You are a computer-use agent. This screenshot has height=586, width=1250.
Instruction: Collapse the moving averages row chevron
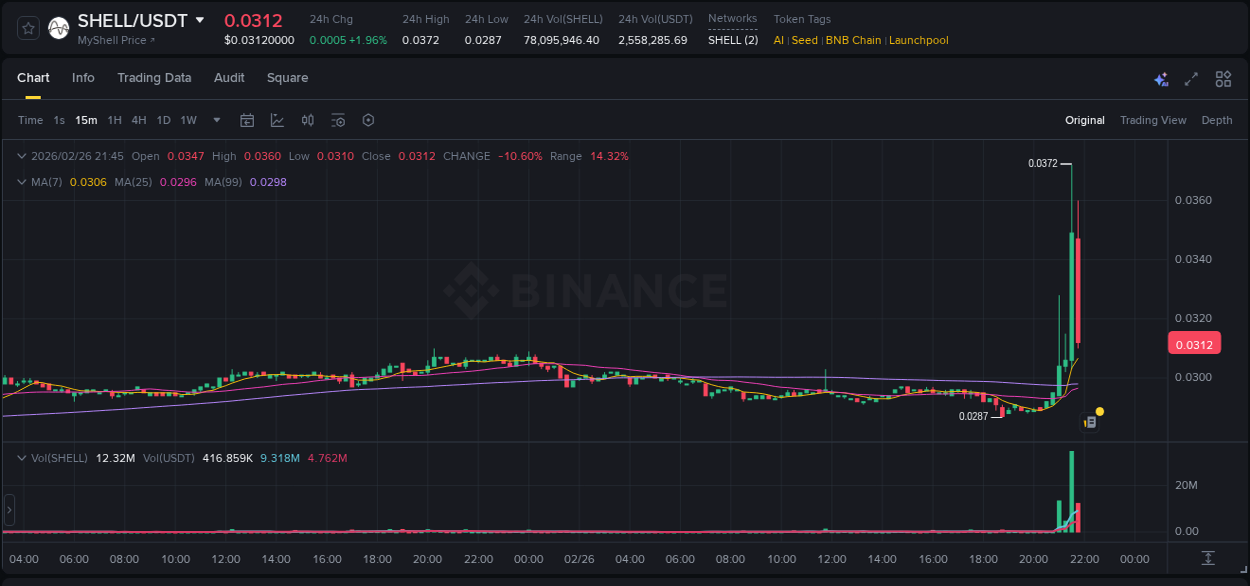[21, 182]
